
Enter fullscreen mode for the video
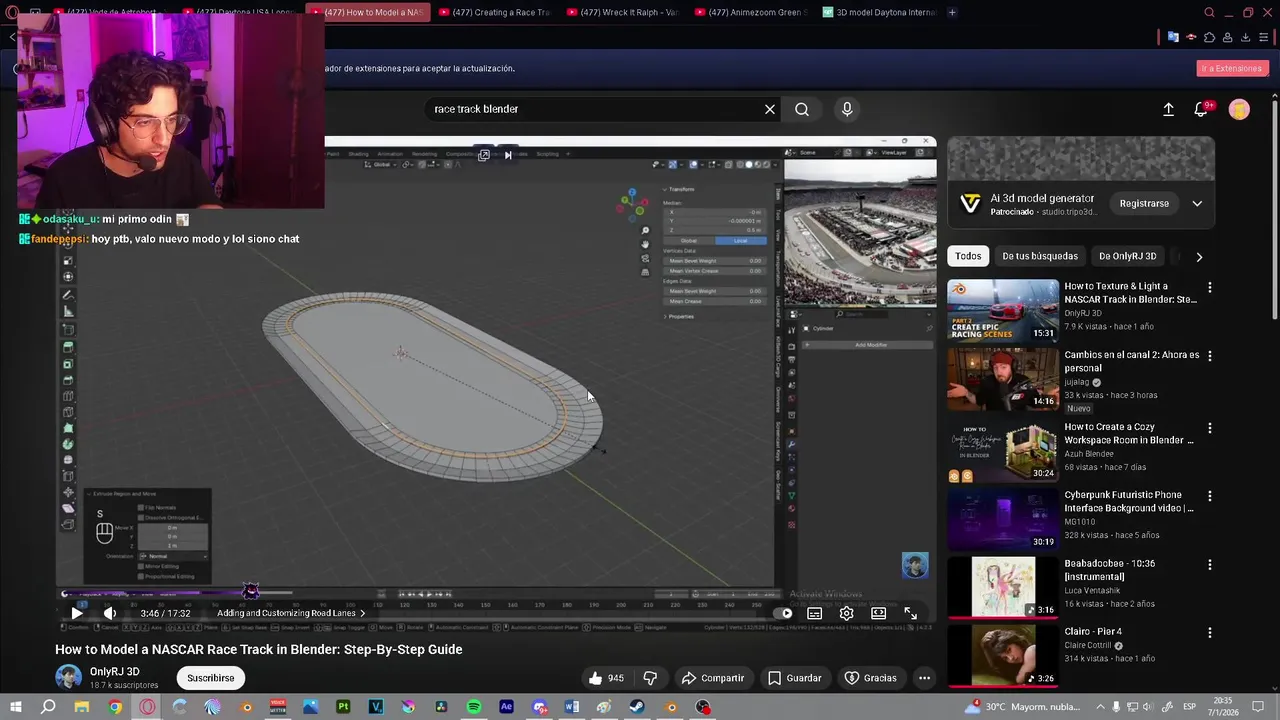tap(911, 613)
